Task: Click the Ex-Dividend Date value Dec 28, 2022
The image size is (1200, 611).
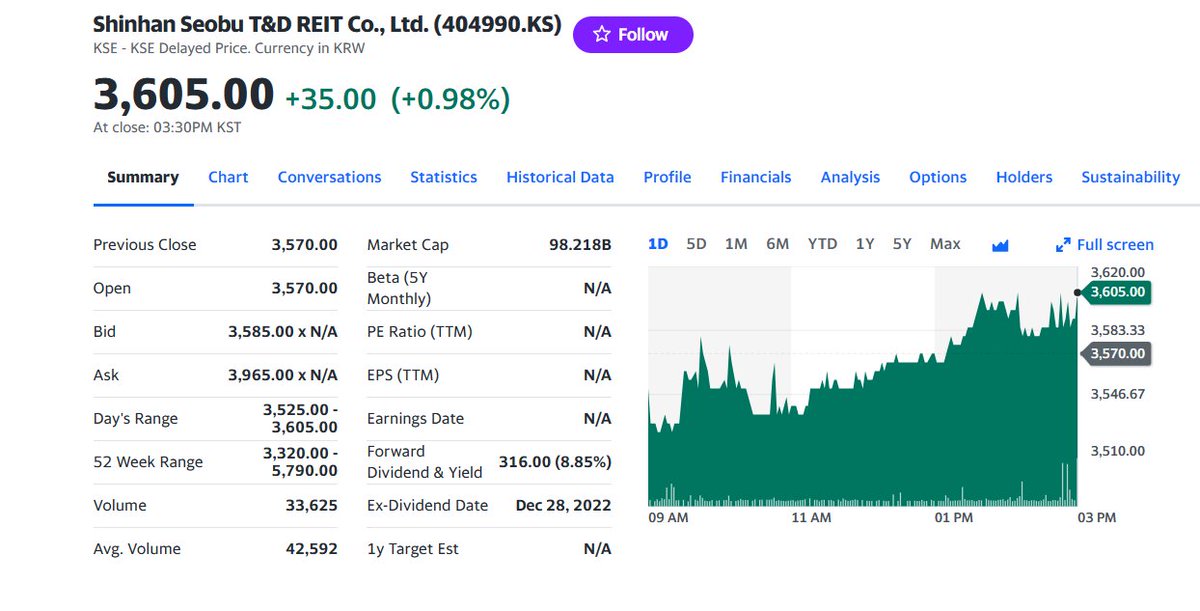Action: [564, 506]
